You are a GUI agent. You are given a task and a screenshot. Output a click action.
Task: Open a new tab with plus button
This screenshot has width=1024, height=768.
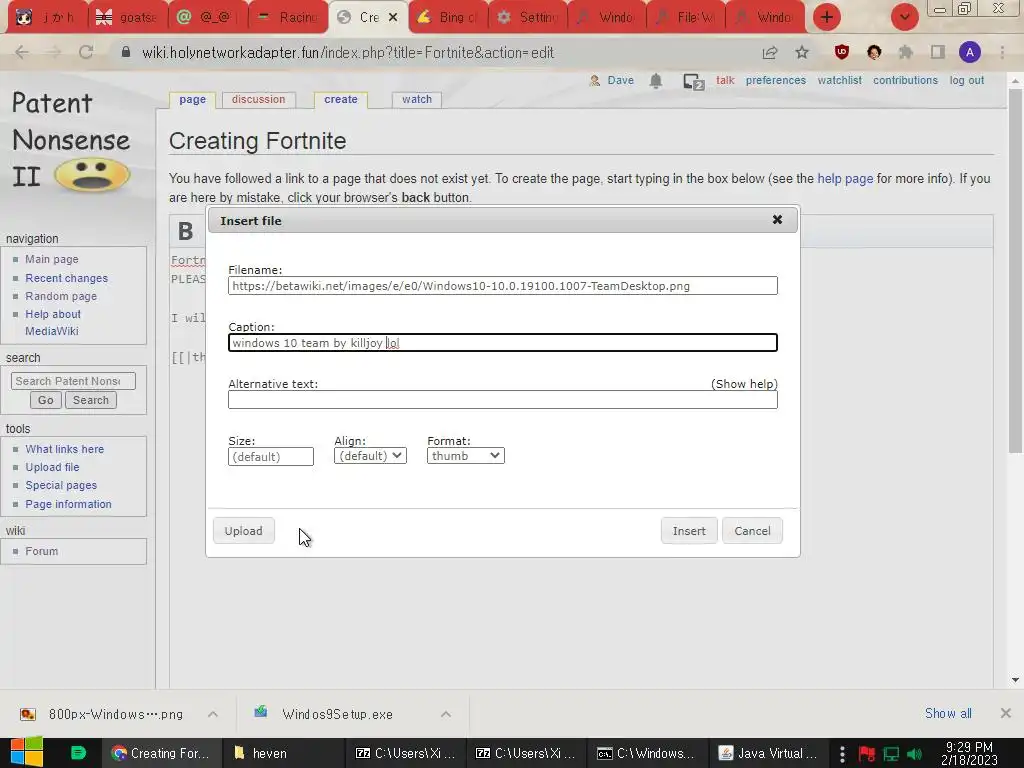(827, 17)
